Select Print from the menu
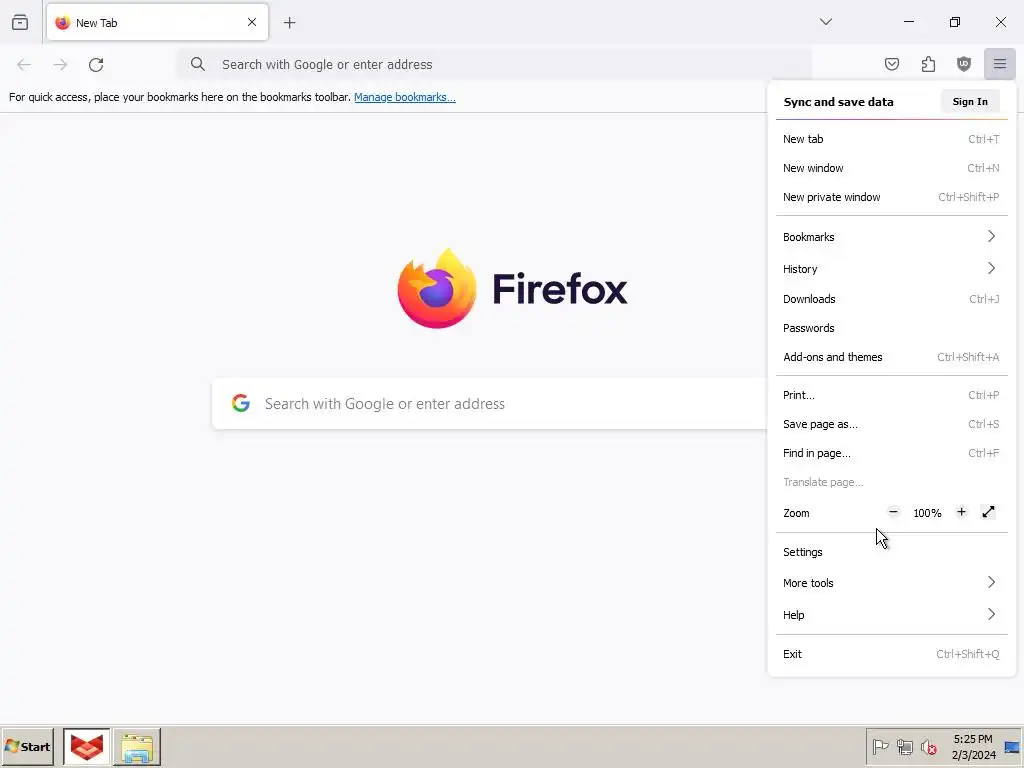Viewport: 1024px width, 768px height. [891, 395]
